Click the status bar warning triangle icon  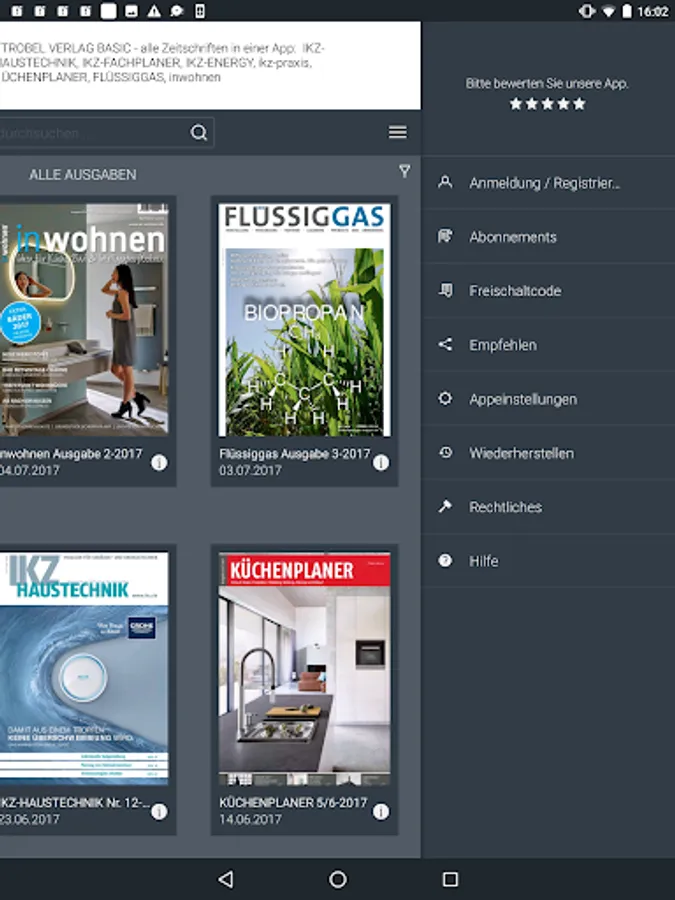tap(154, 11)
